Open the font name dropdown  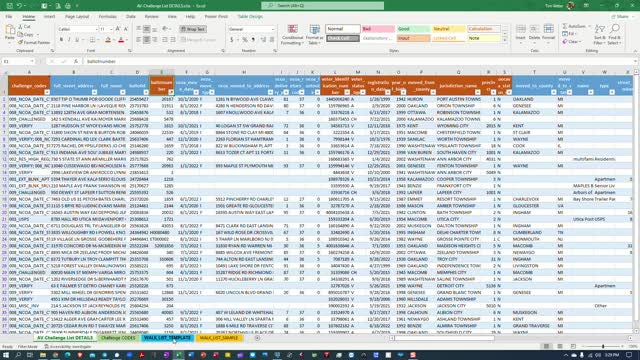point(96,29)
